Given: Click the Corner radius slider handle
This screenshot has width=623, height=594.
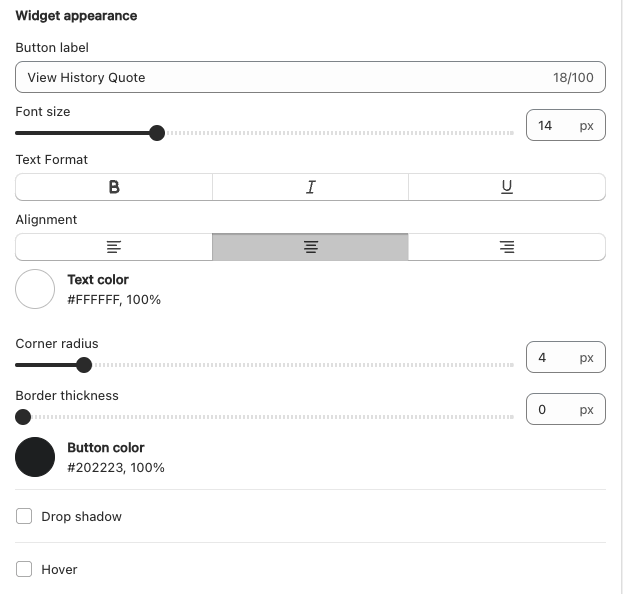Looking at the screenshot, I should (x=84, y=365).
